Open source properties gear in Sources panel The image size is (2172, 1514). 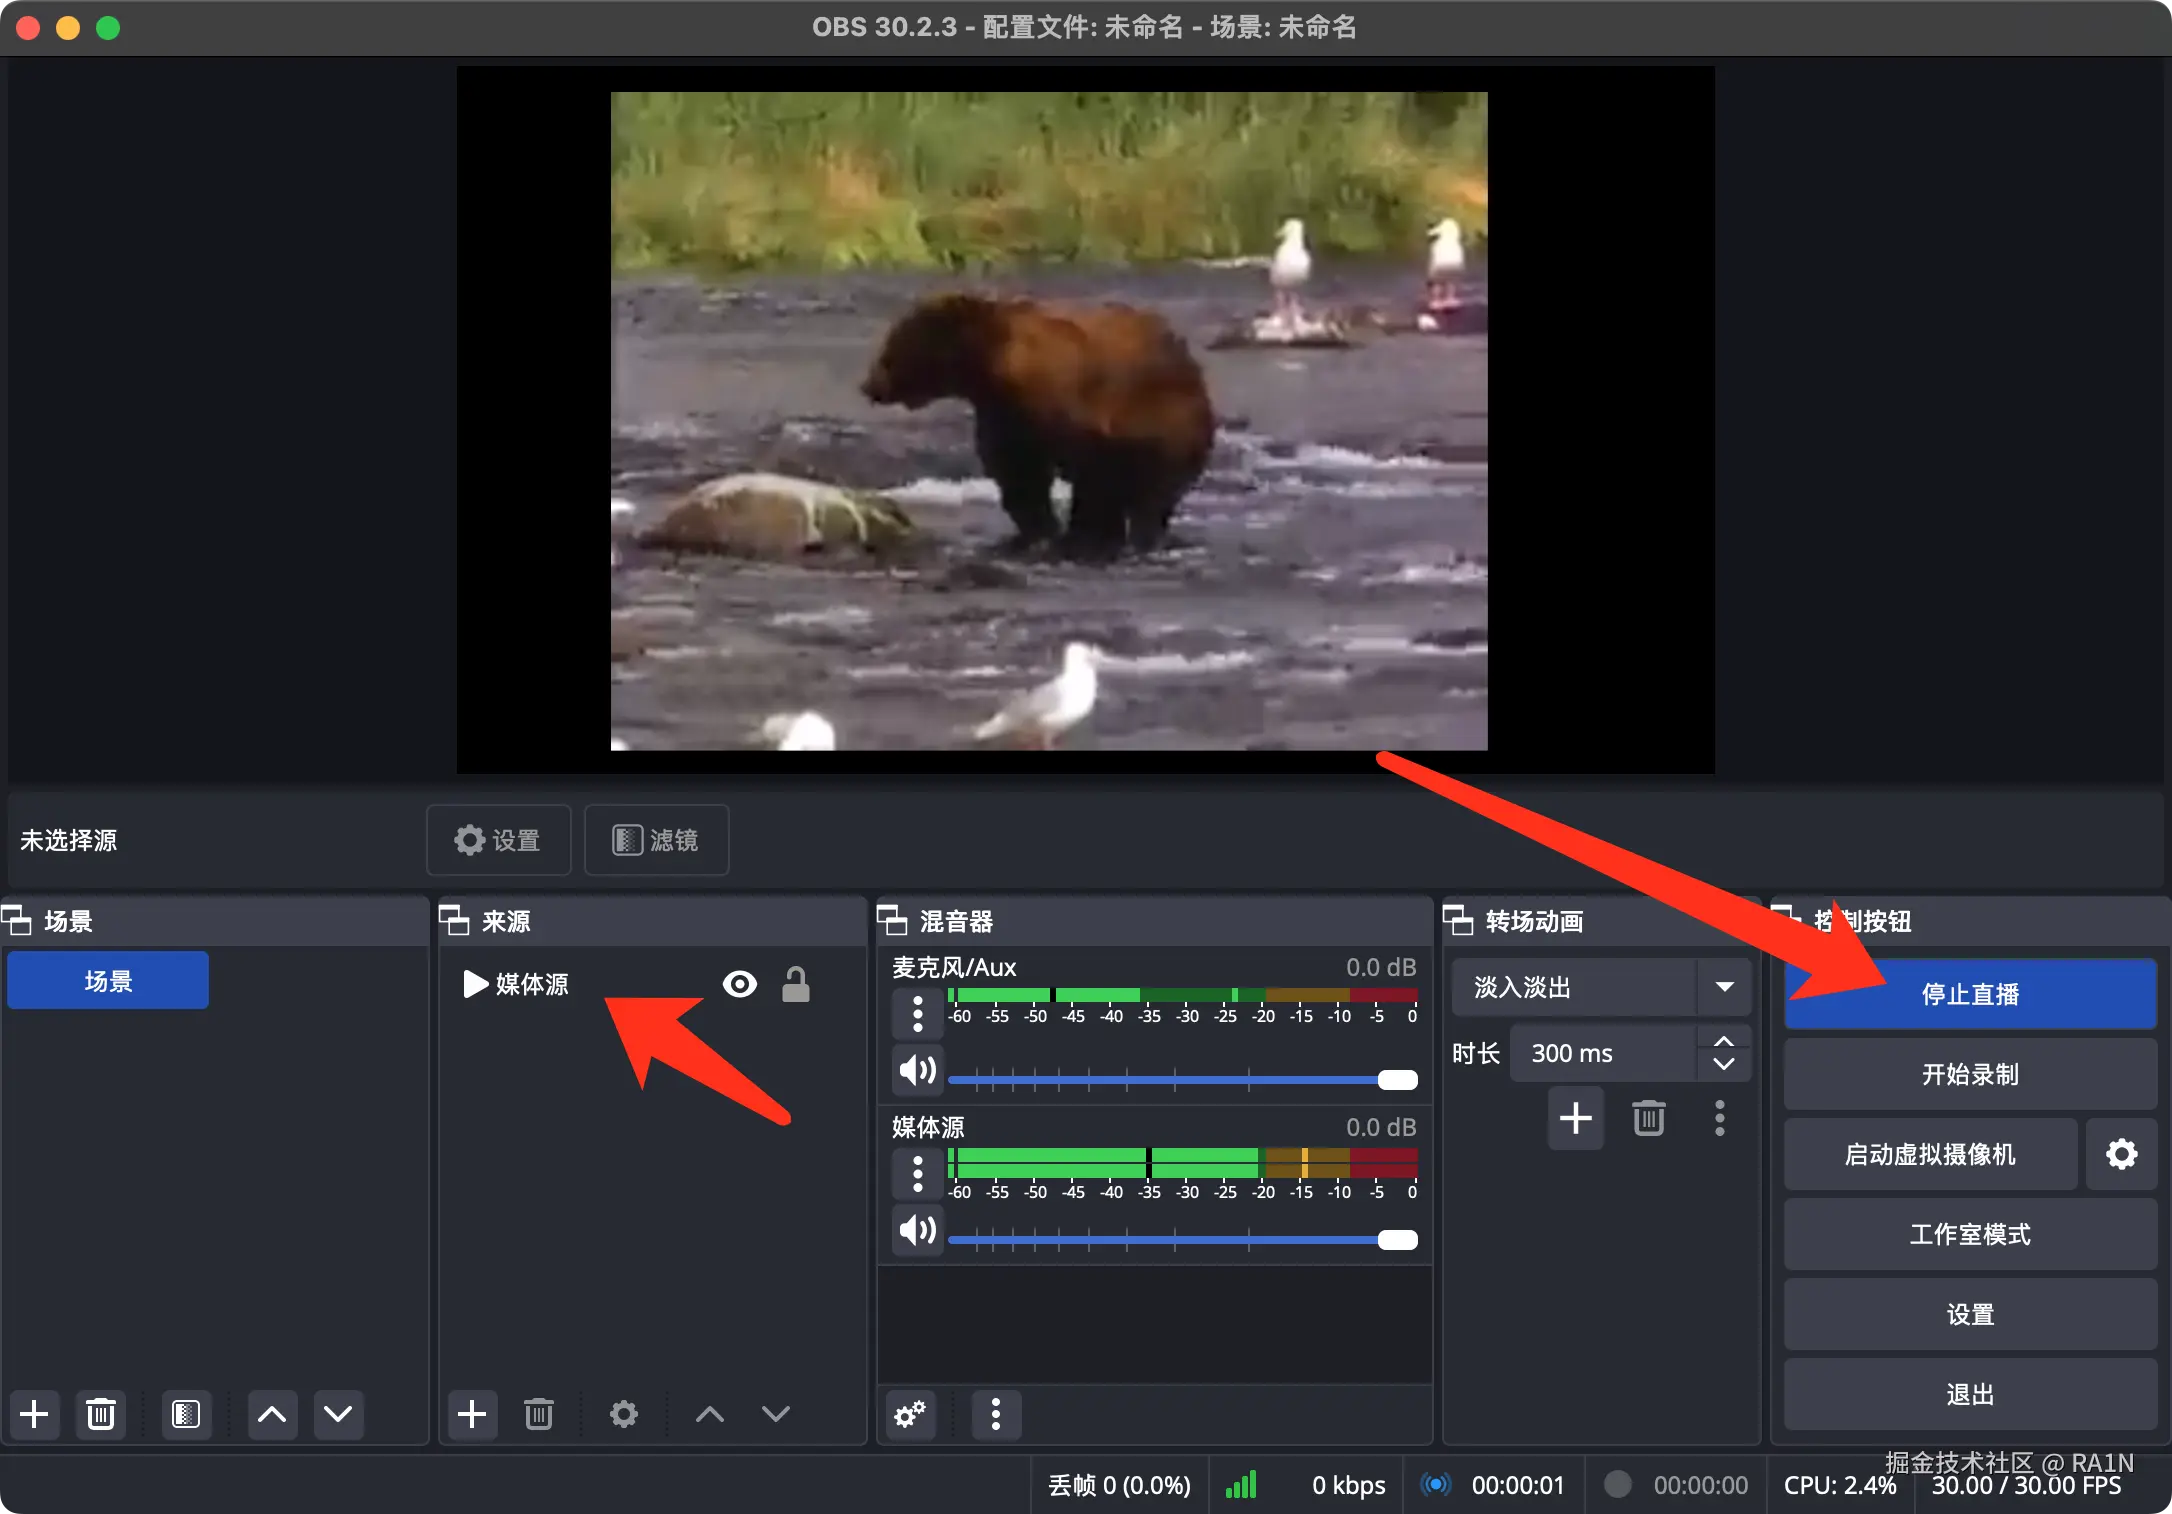(624, 1414)
